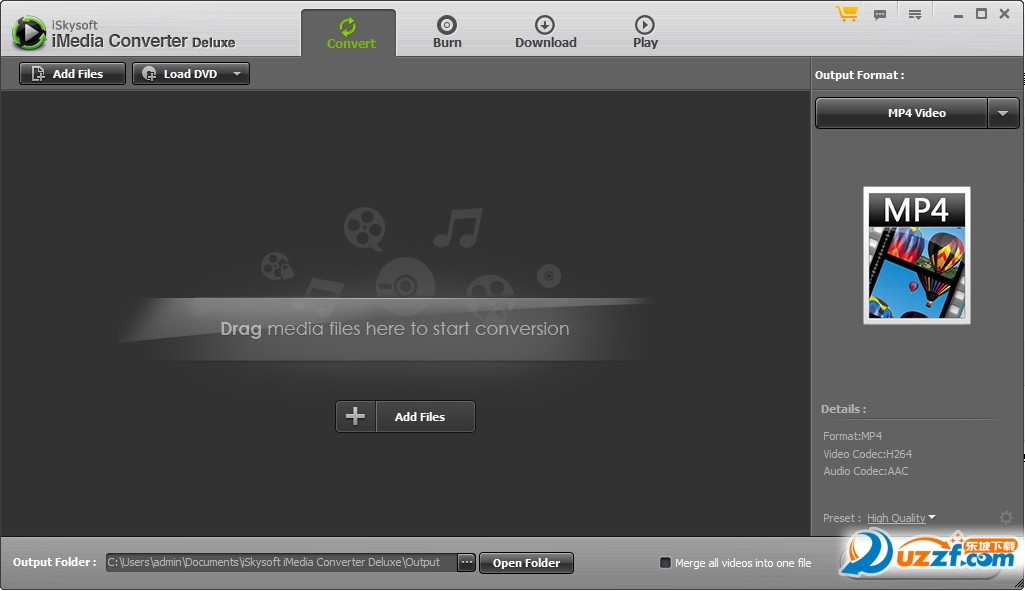
Task: Click the Video Codec:H264 detail text
Action: (x=867, y=454)
